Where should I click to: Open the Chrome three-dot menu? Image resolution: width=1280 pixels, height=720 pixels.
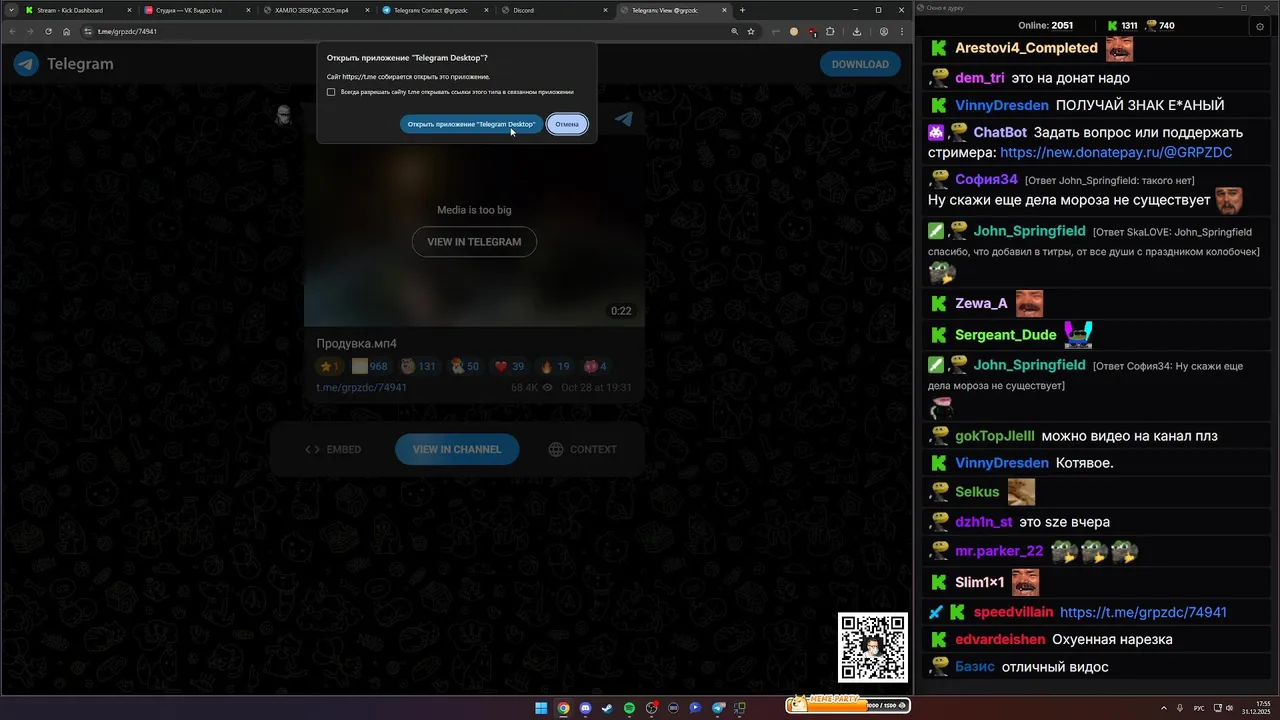pyautogui.click(x=901, y=31)
